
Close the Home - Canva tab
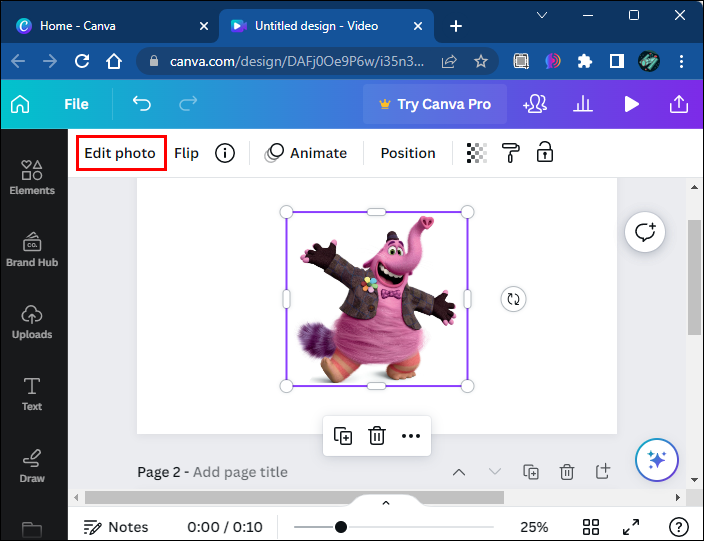tap(204, 26)
